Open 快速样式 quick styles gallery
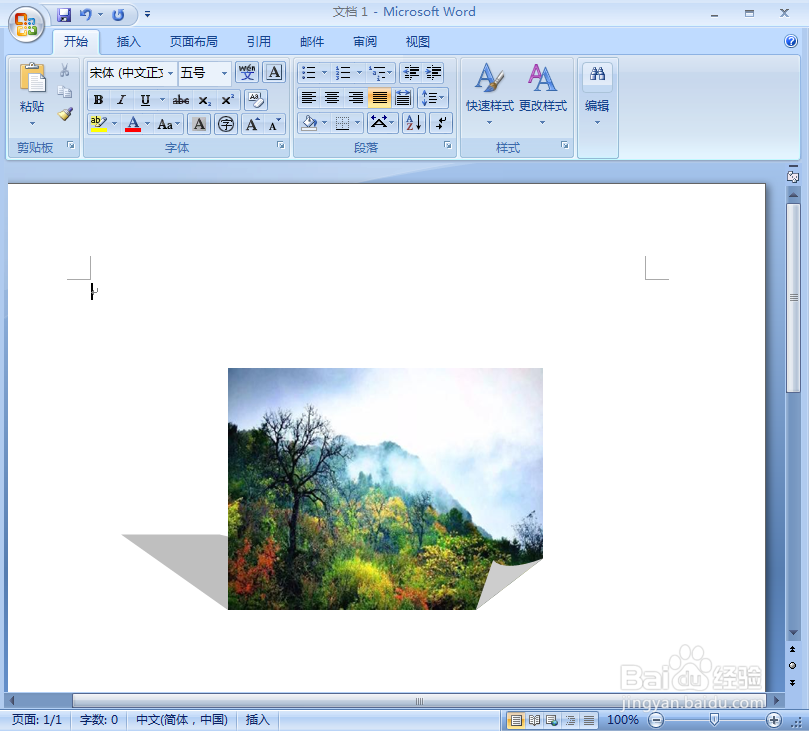 click(490, 94)
